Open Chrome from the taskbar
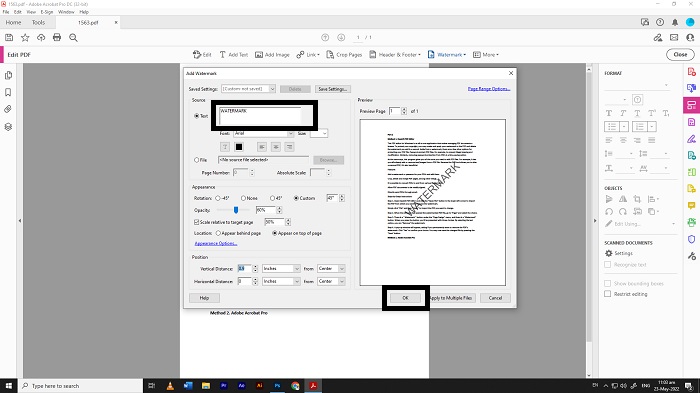 click(x=295, y=386)
